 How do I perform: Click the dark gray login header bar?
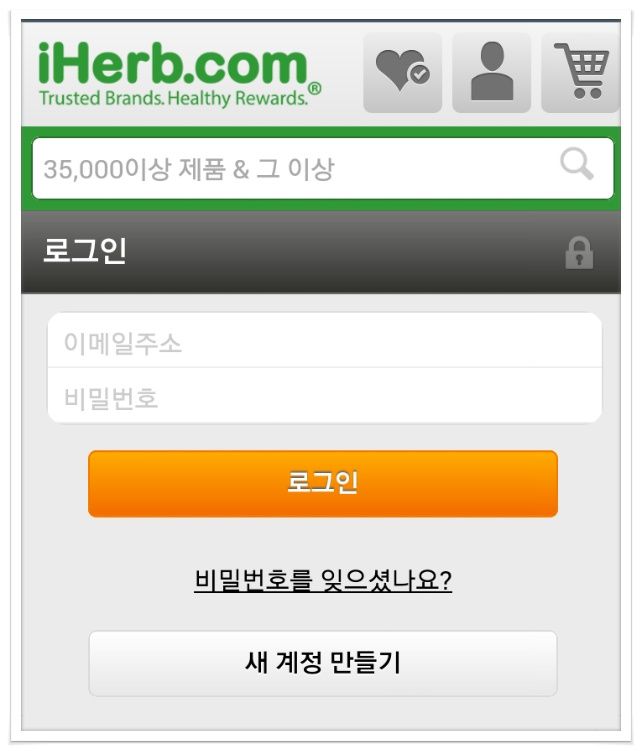tap(321, 252)
